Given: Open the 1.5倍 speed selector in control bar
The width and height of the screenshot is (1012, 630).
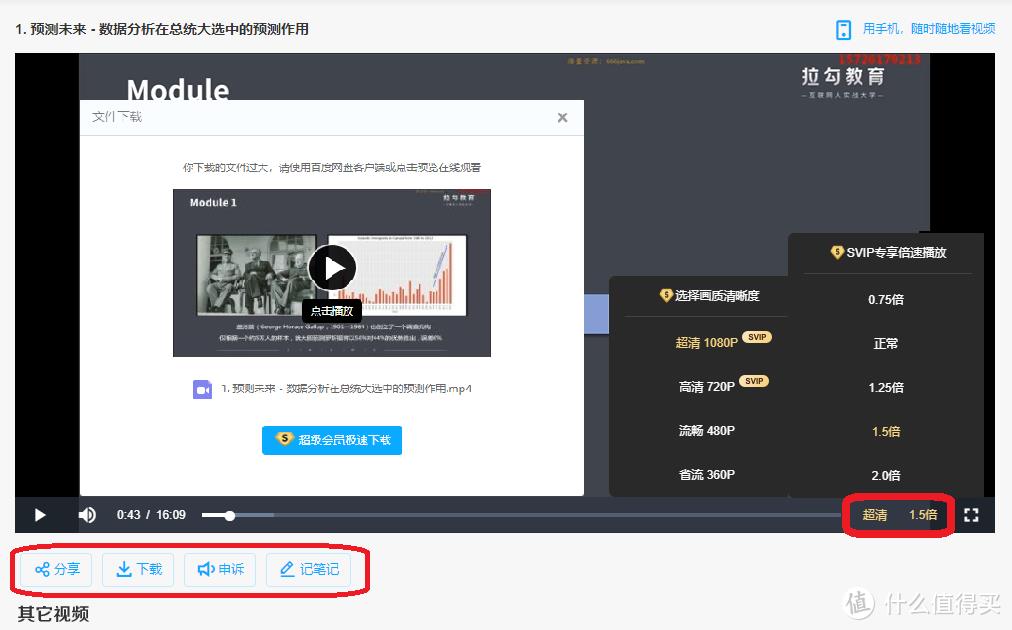Looking at the screenshot, I should 923,515.
